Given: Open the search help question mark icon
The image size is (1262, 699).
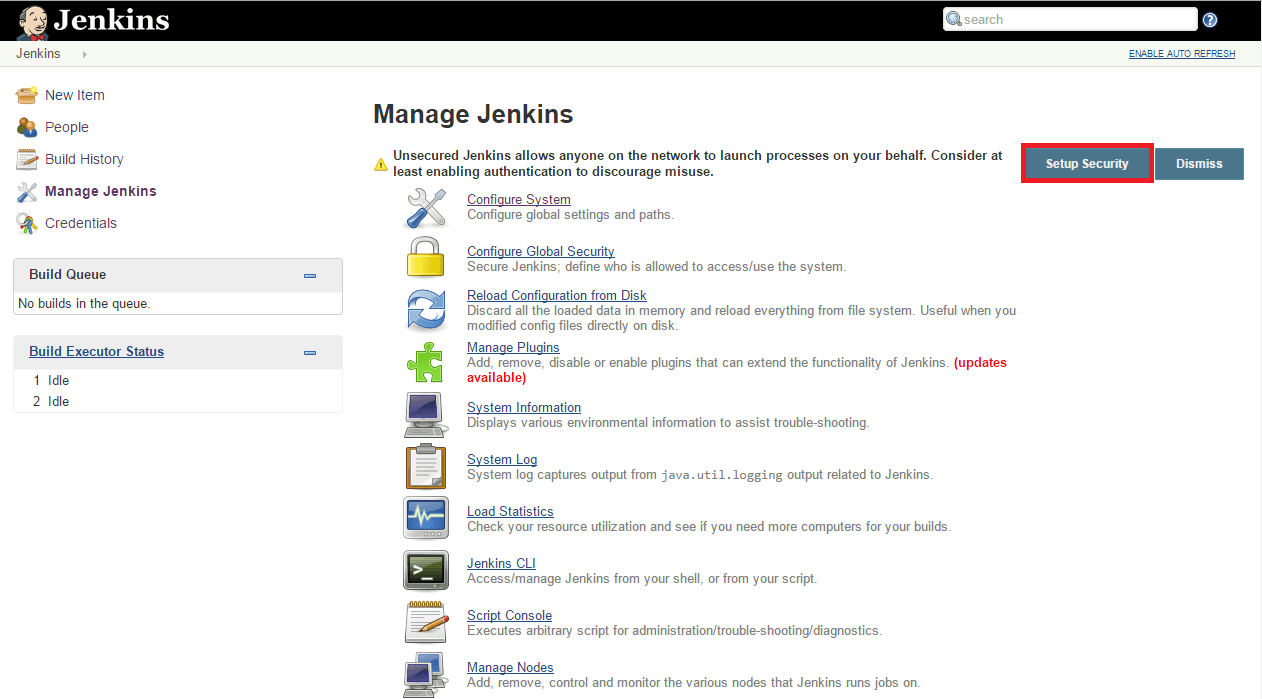Looking at the screenshot, I should [1210, 20].
